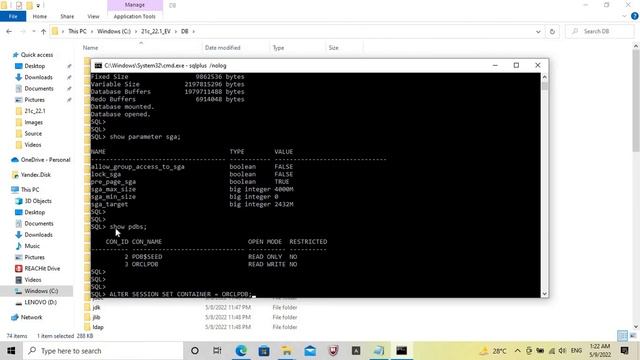Select LENOVO (D:) drive in sidebar
The height and width of the screenshot is (360, 640).
coord(40,302)
